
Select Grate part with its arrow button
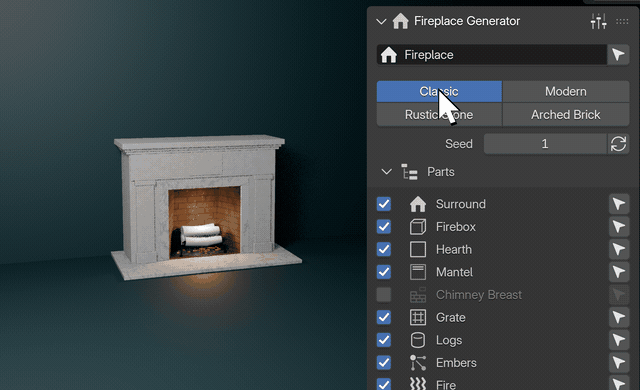click(x=619, y=317)
